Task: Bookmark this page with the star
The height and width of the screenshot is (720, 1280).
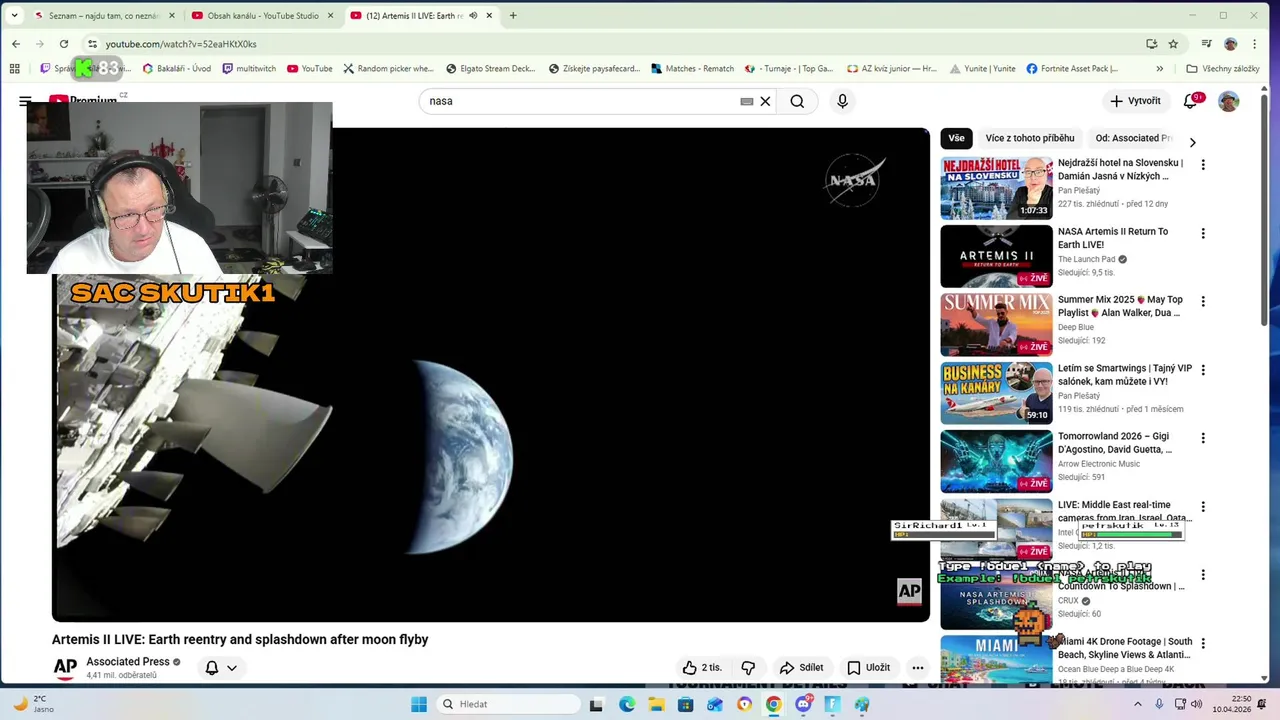Action: click(x=1173, y=44)
